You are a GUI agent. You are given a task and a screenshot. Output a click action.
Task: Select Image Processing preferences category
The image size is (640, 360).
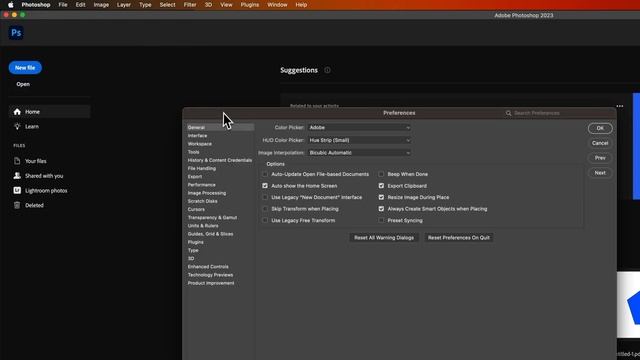point(207,193)
